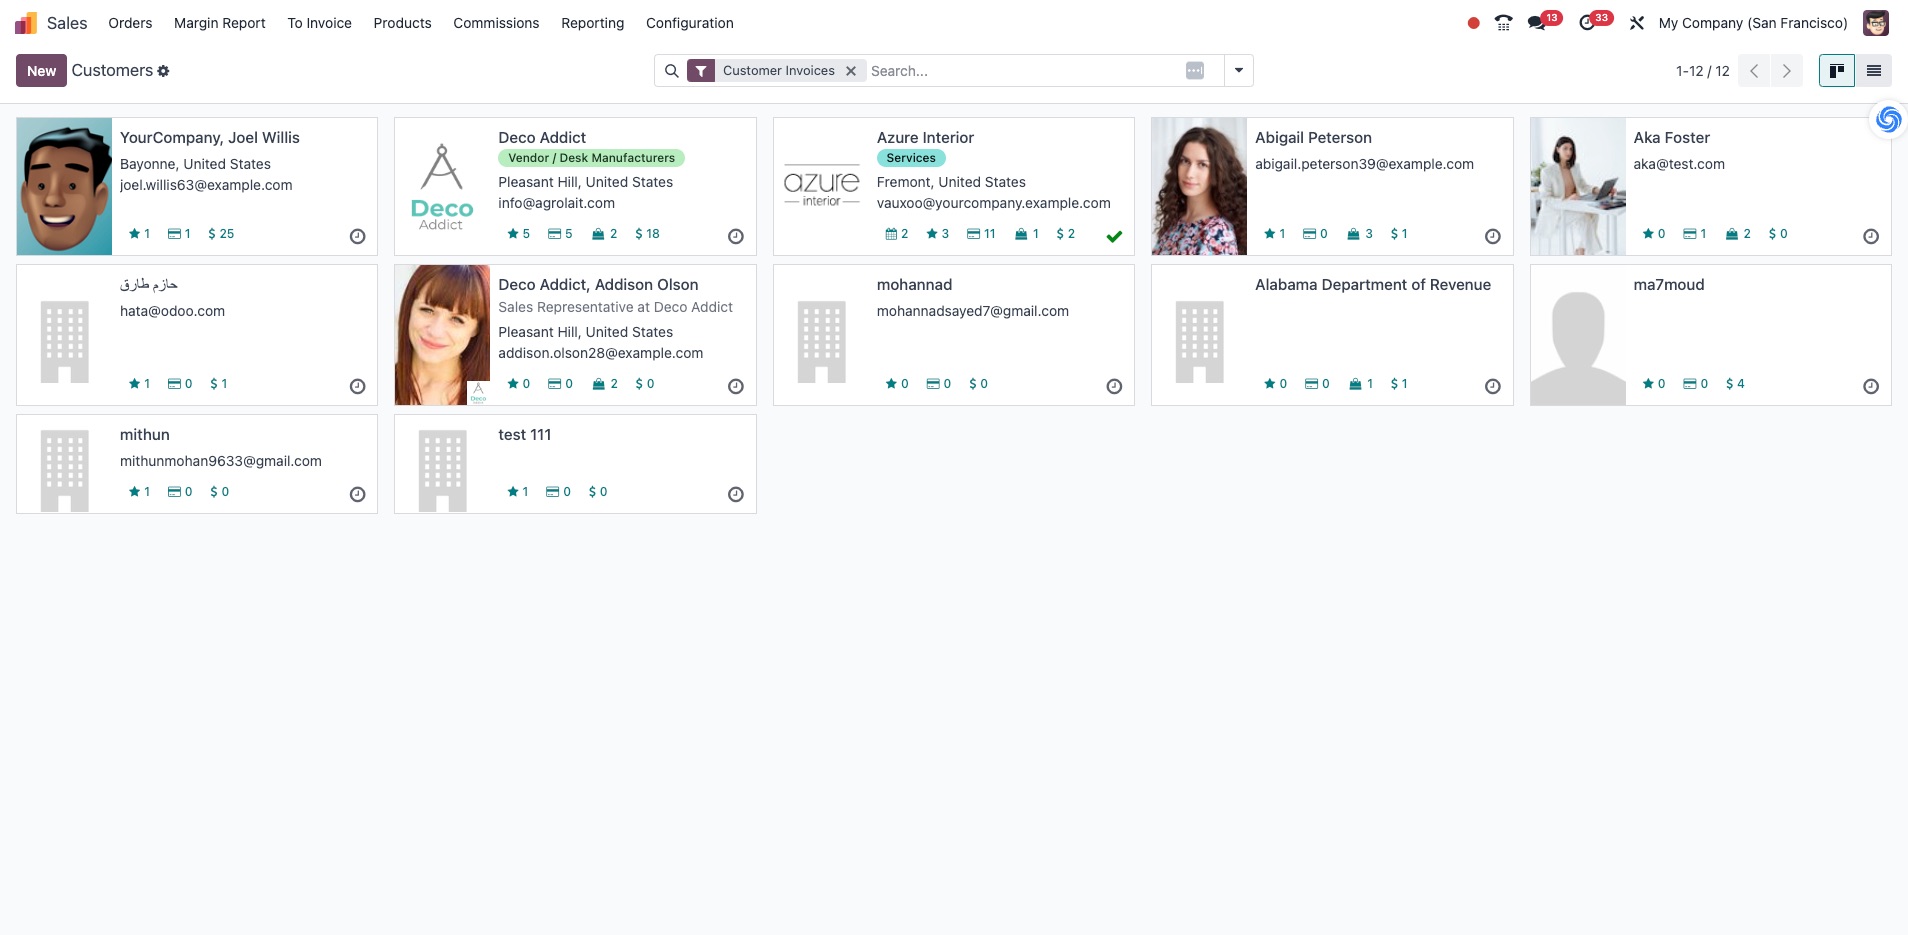Image resolution: width=1908 pixels, height=935 pixels.
Task: Click the search panel toggle icon
Action: [1195, 71]
